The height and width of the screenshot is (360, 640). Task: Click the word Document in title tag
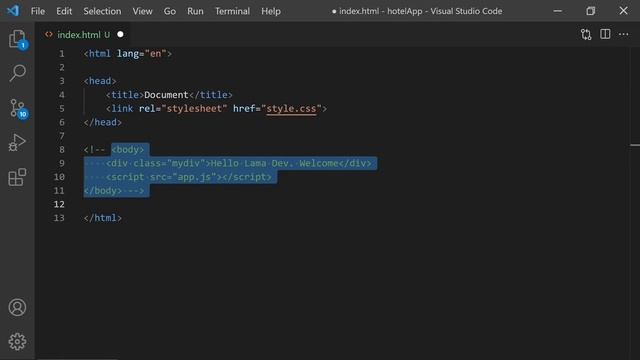[166, 95]
